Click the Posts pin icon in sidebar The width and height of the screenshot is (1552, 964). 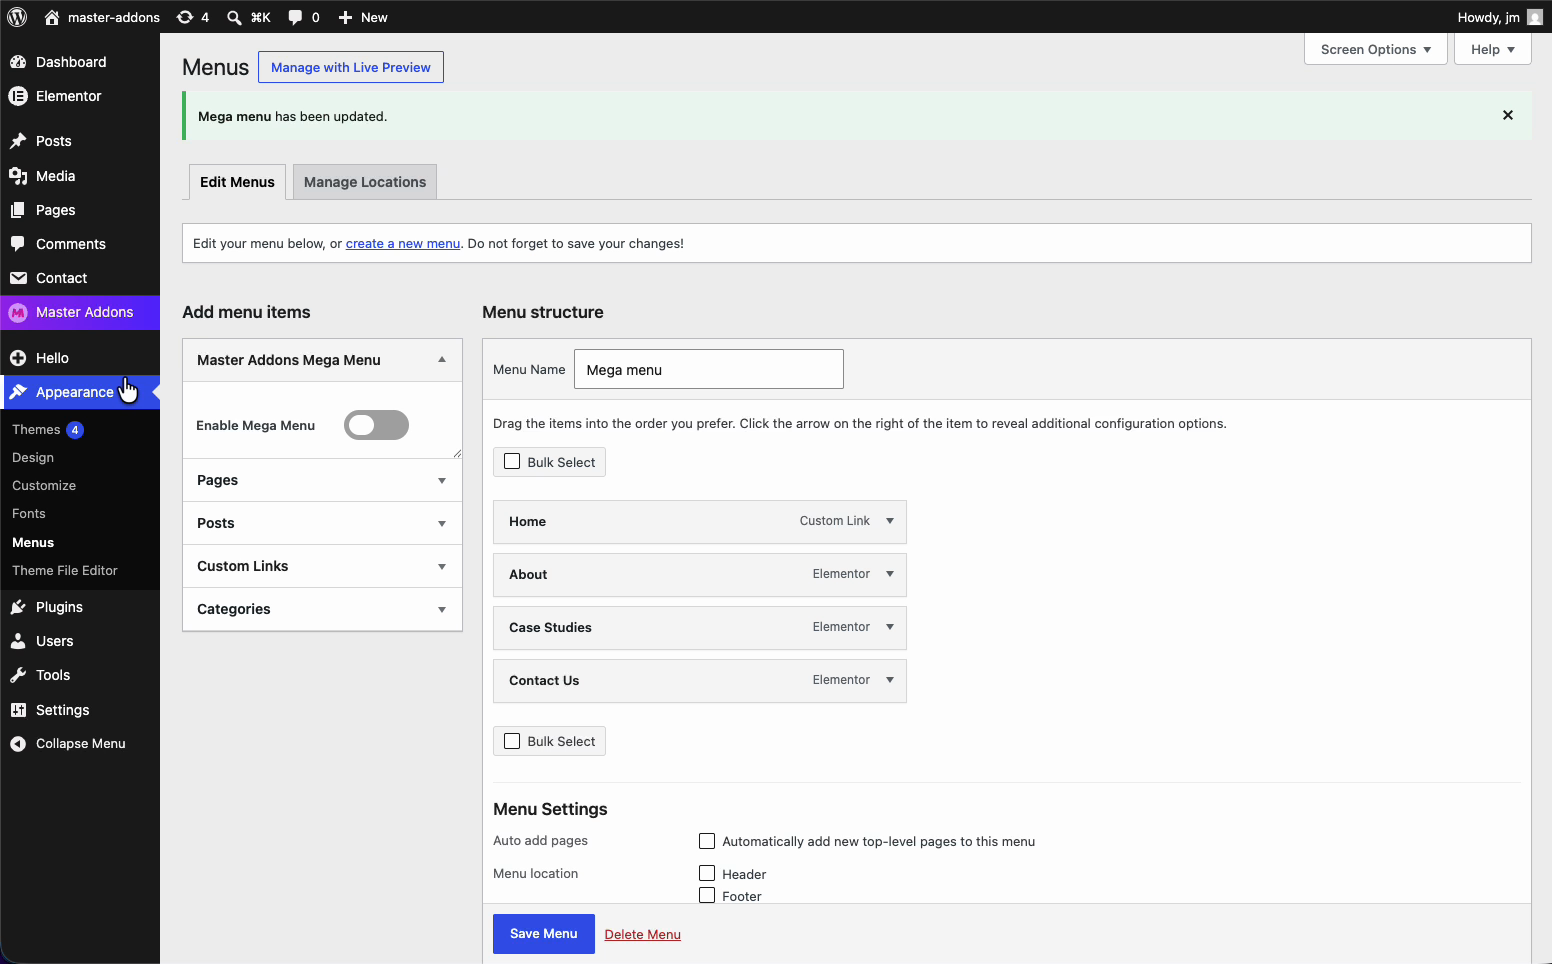pos(18,141)
